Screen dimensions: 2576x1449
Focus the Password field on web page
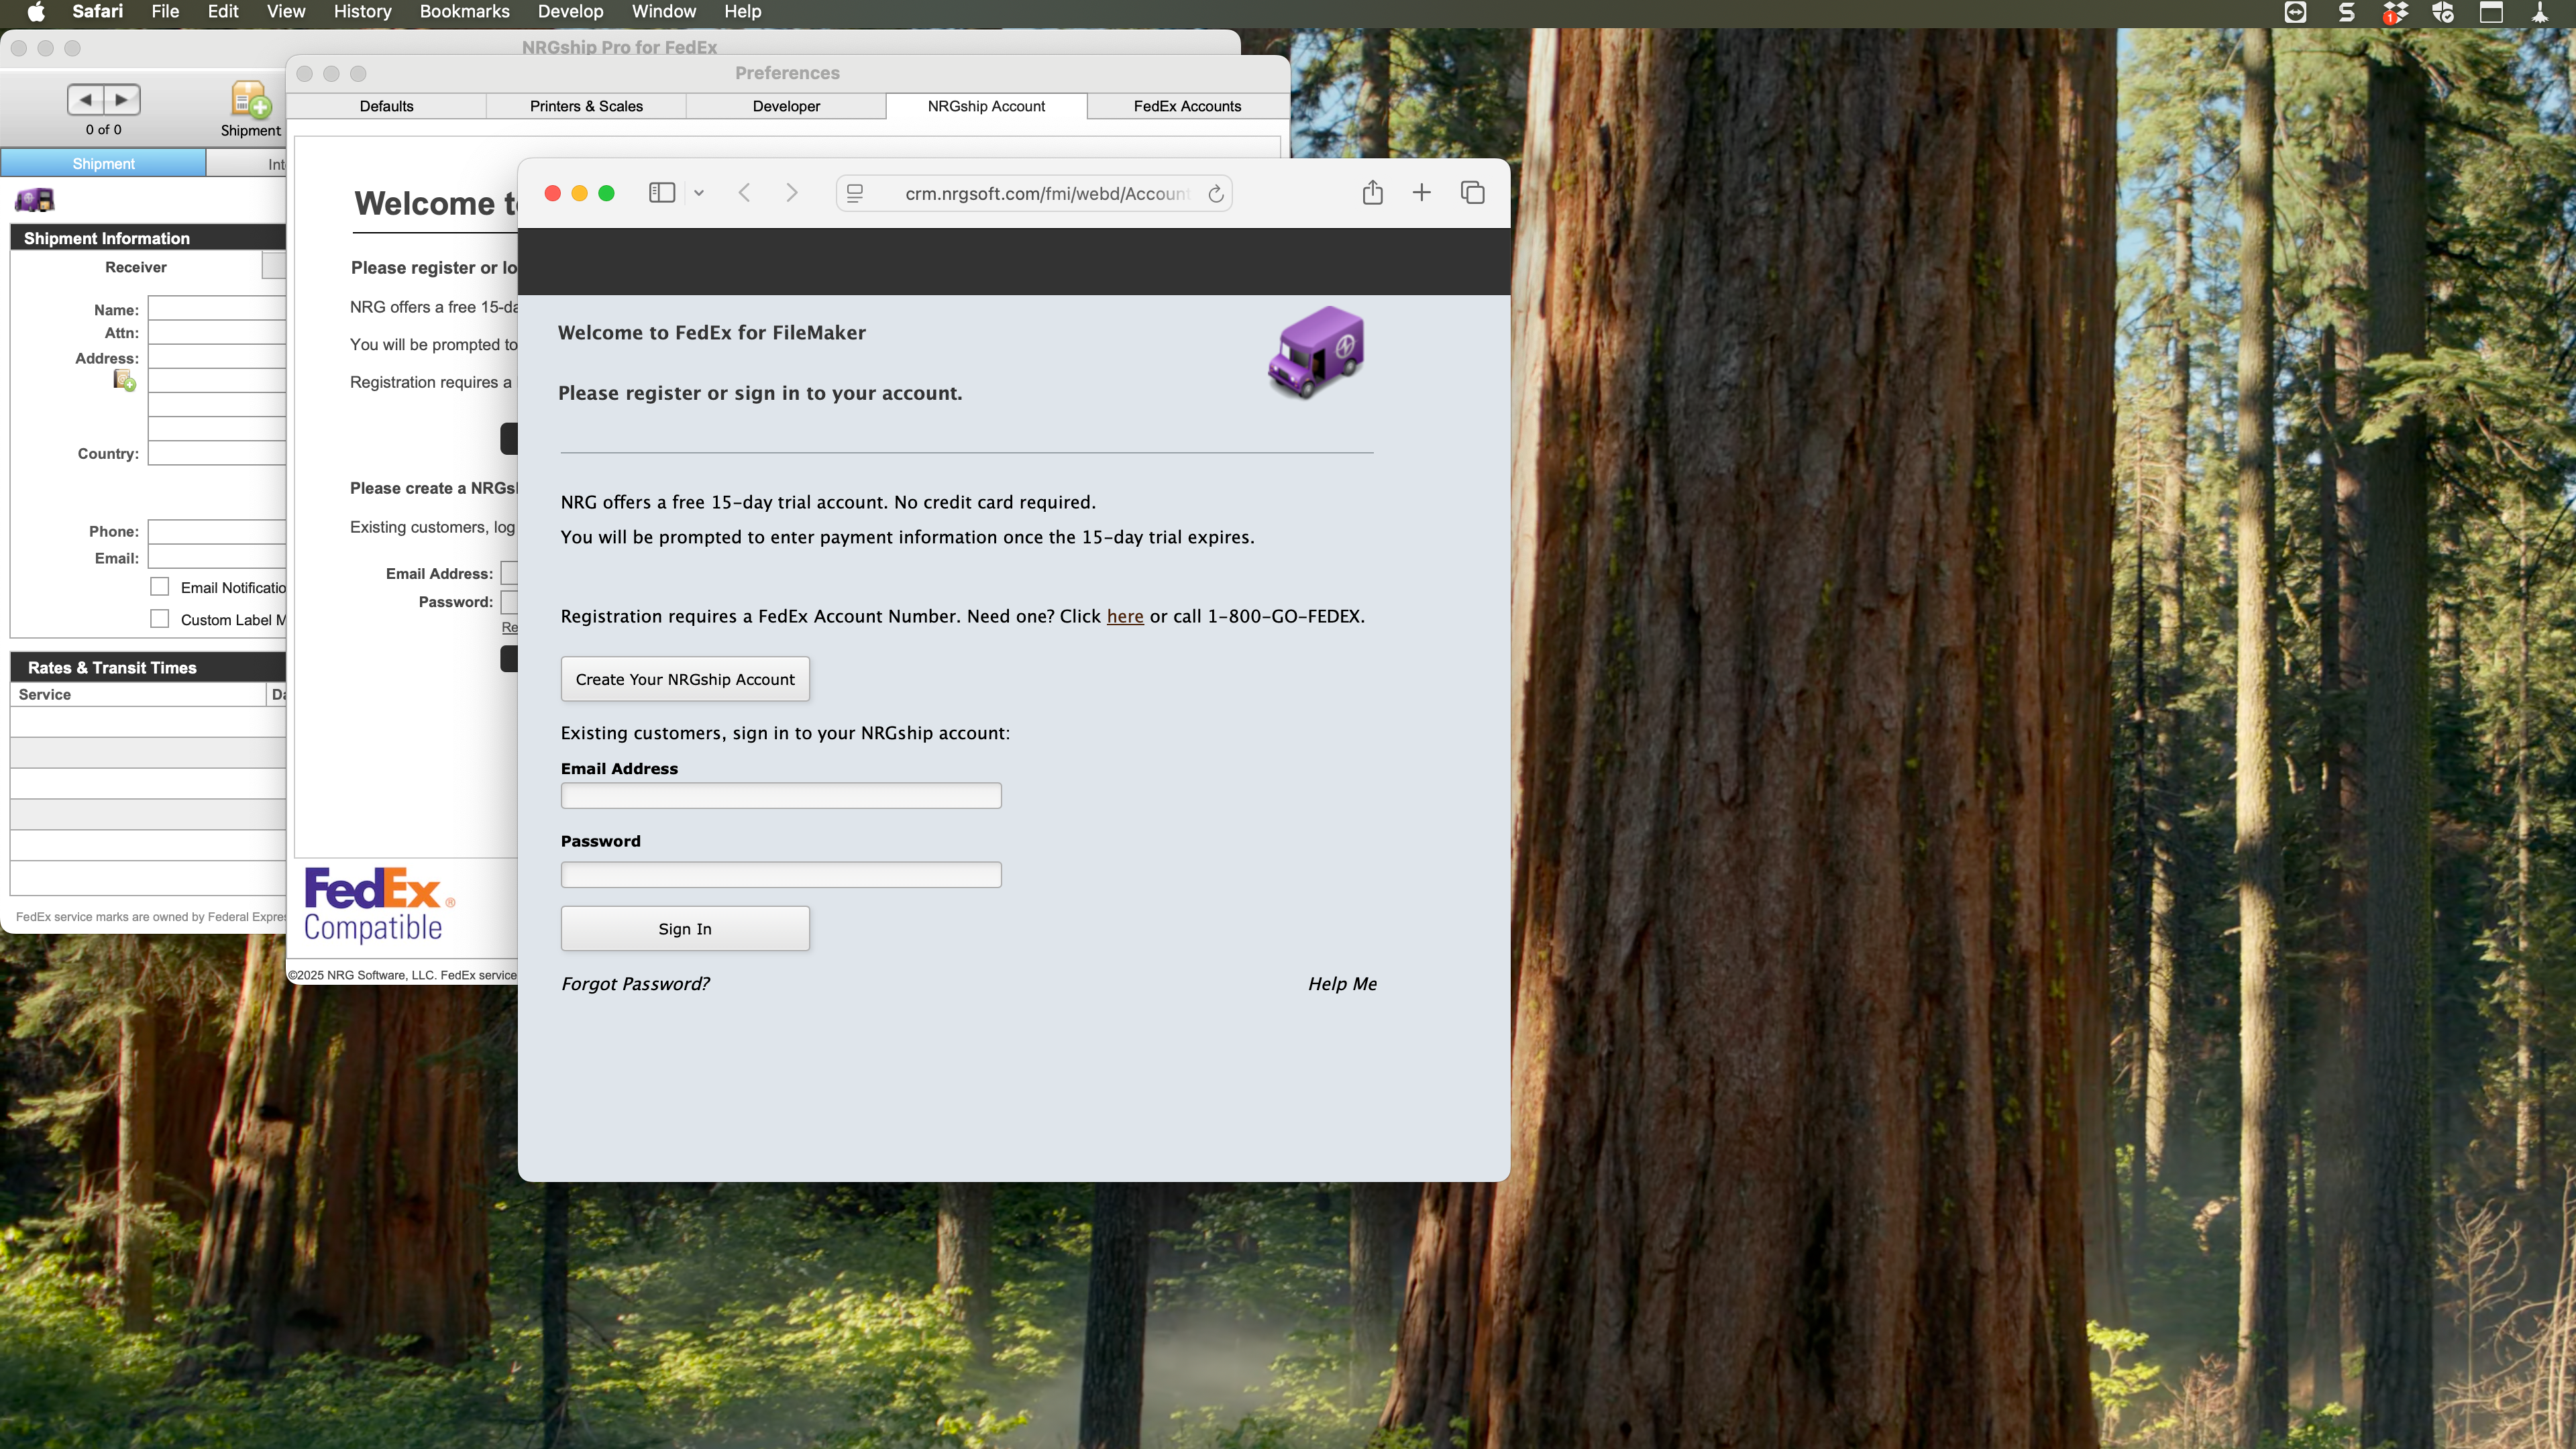tap(781, 874)
